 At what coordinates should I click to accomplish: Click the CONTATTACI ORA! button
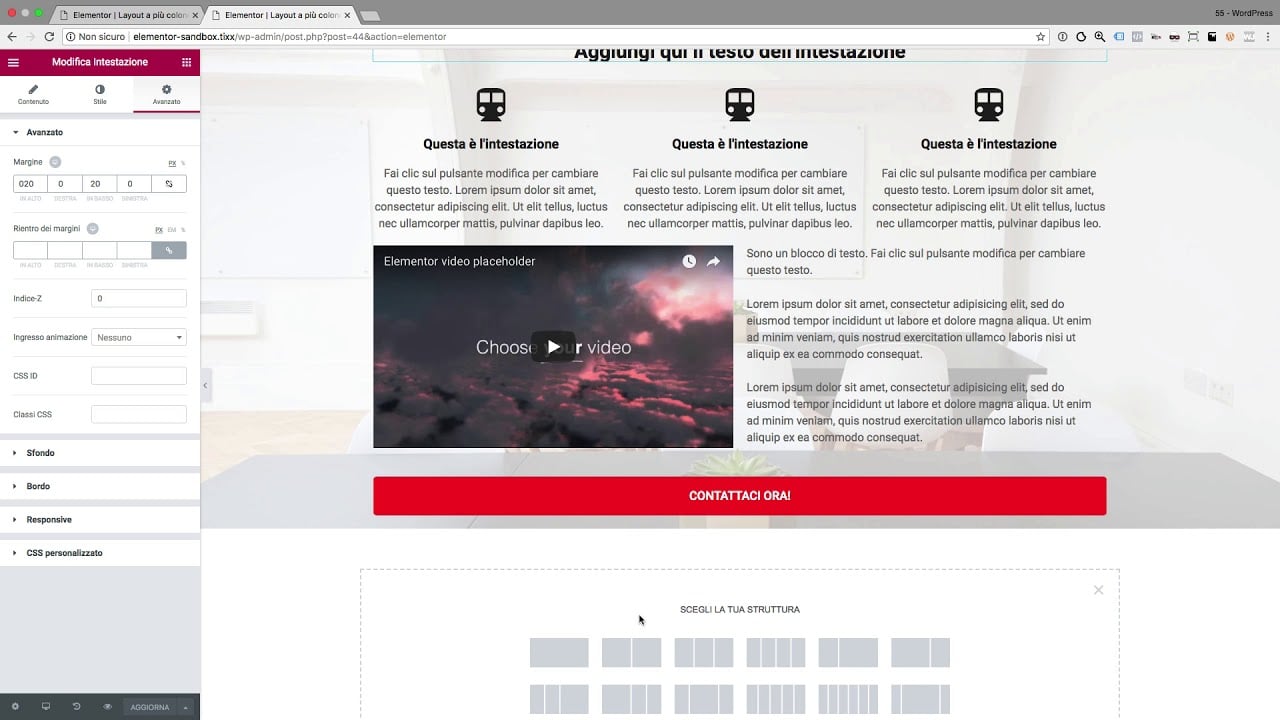(x=739, y=496)
